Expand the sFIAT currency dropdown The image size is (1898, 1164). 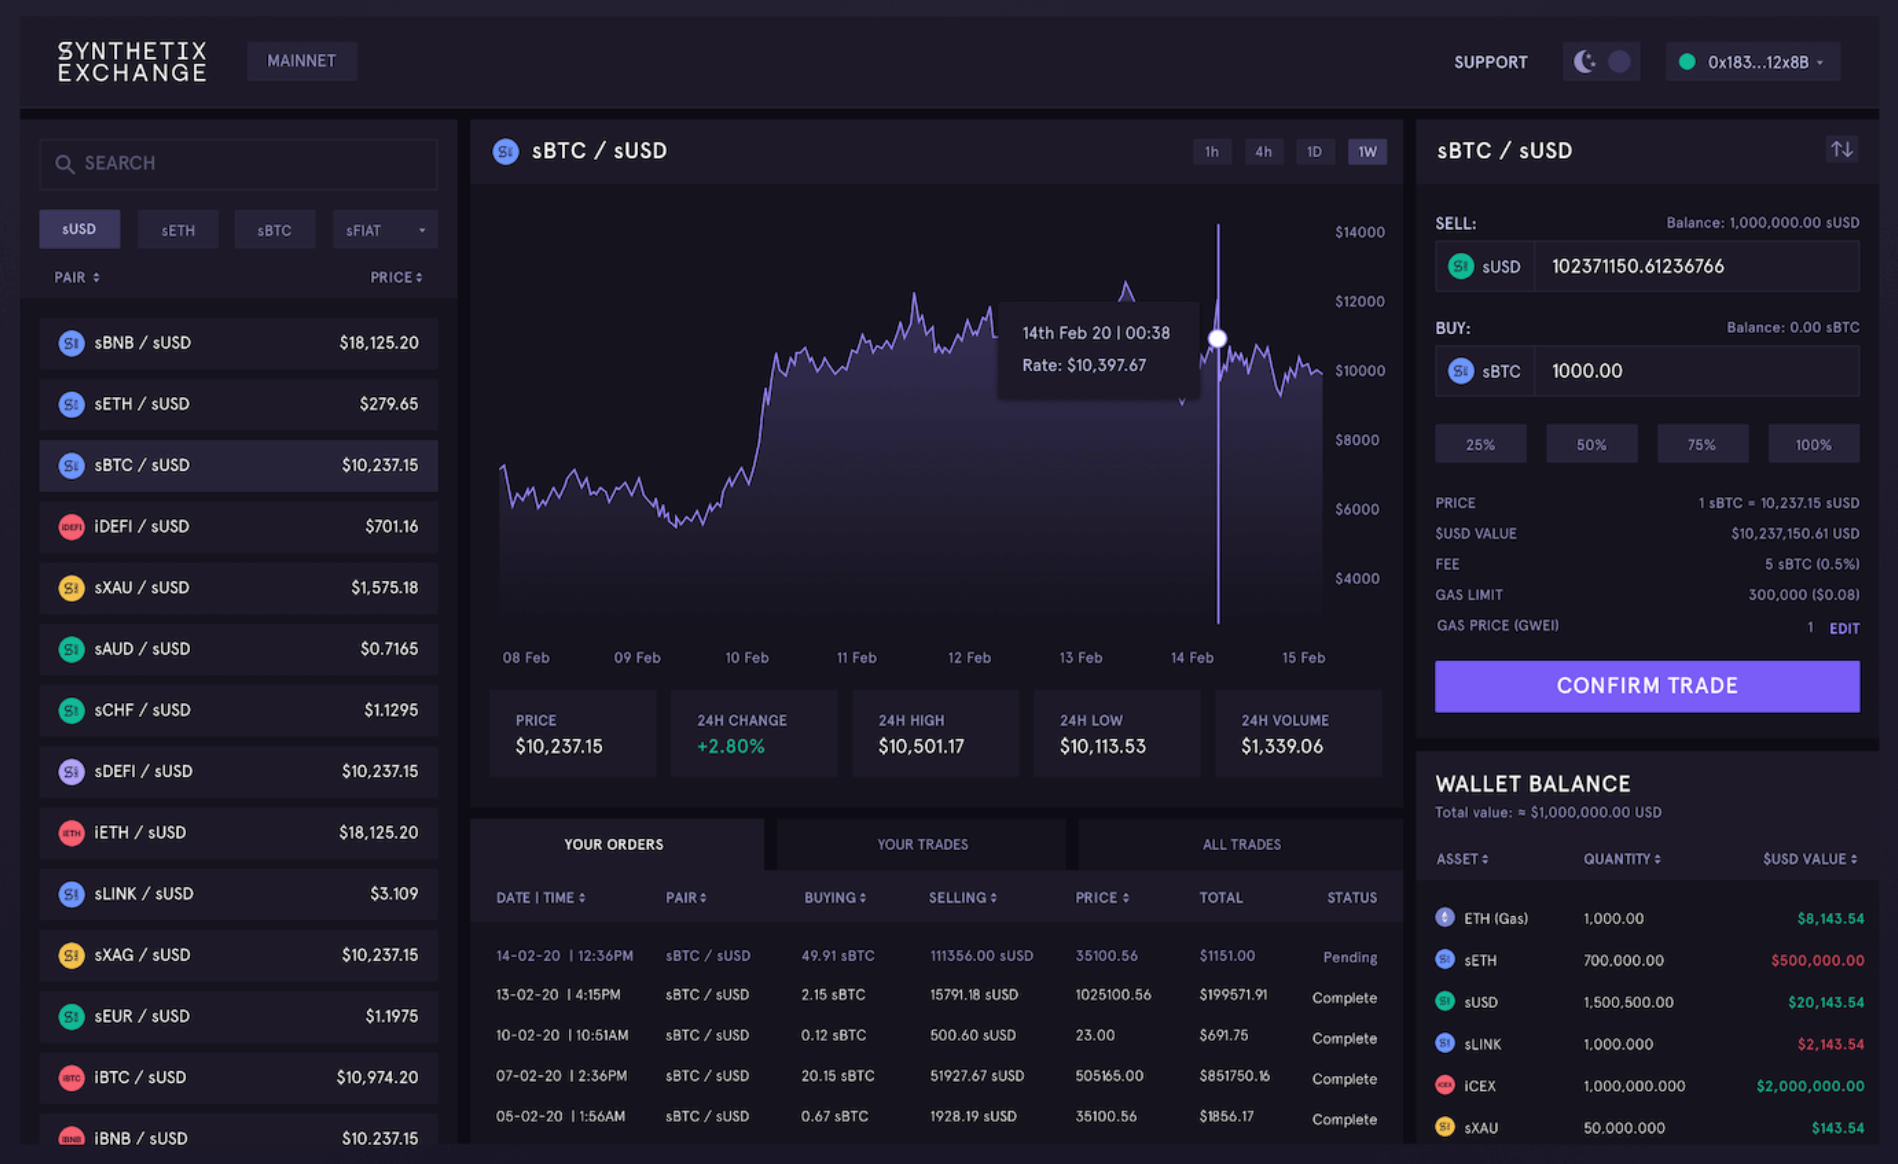point(385,229)
